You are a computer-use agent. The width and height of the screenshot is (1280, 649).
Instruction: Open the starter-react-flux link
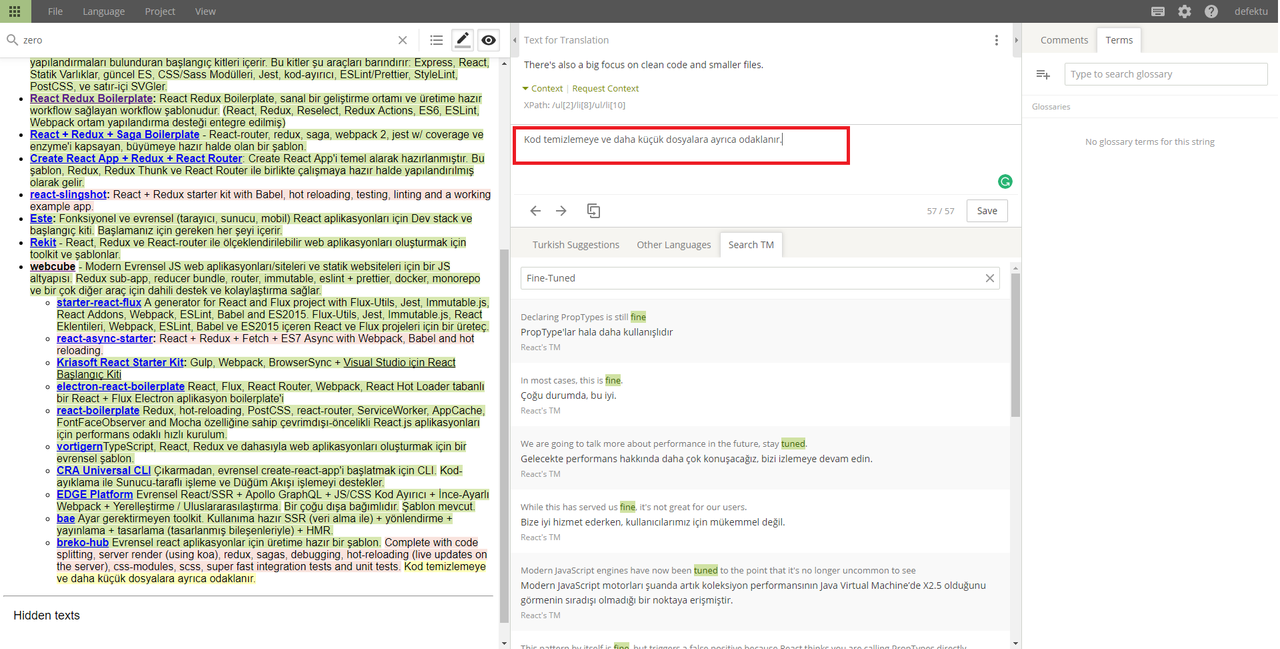(99, 302)
